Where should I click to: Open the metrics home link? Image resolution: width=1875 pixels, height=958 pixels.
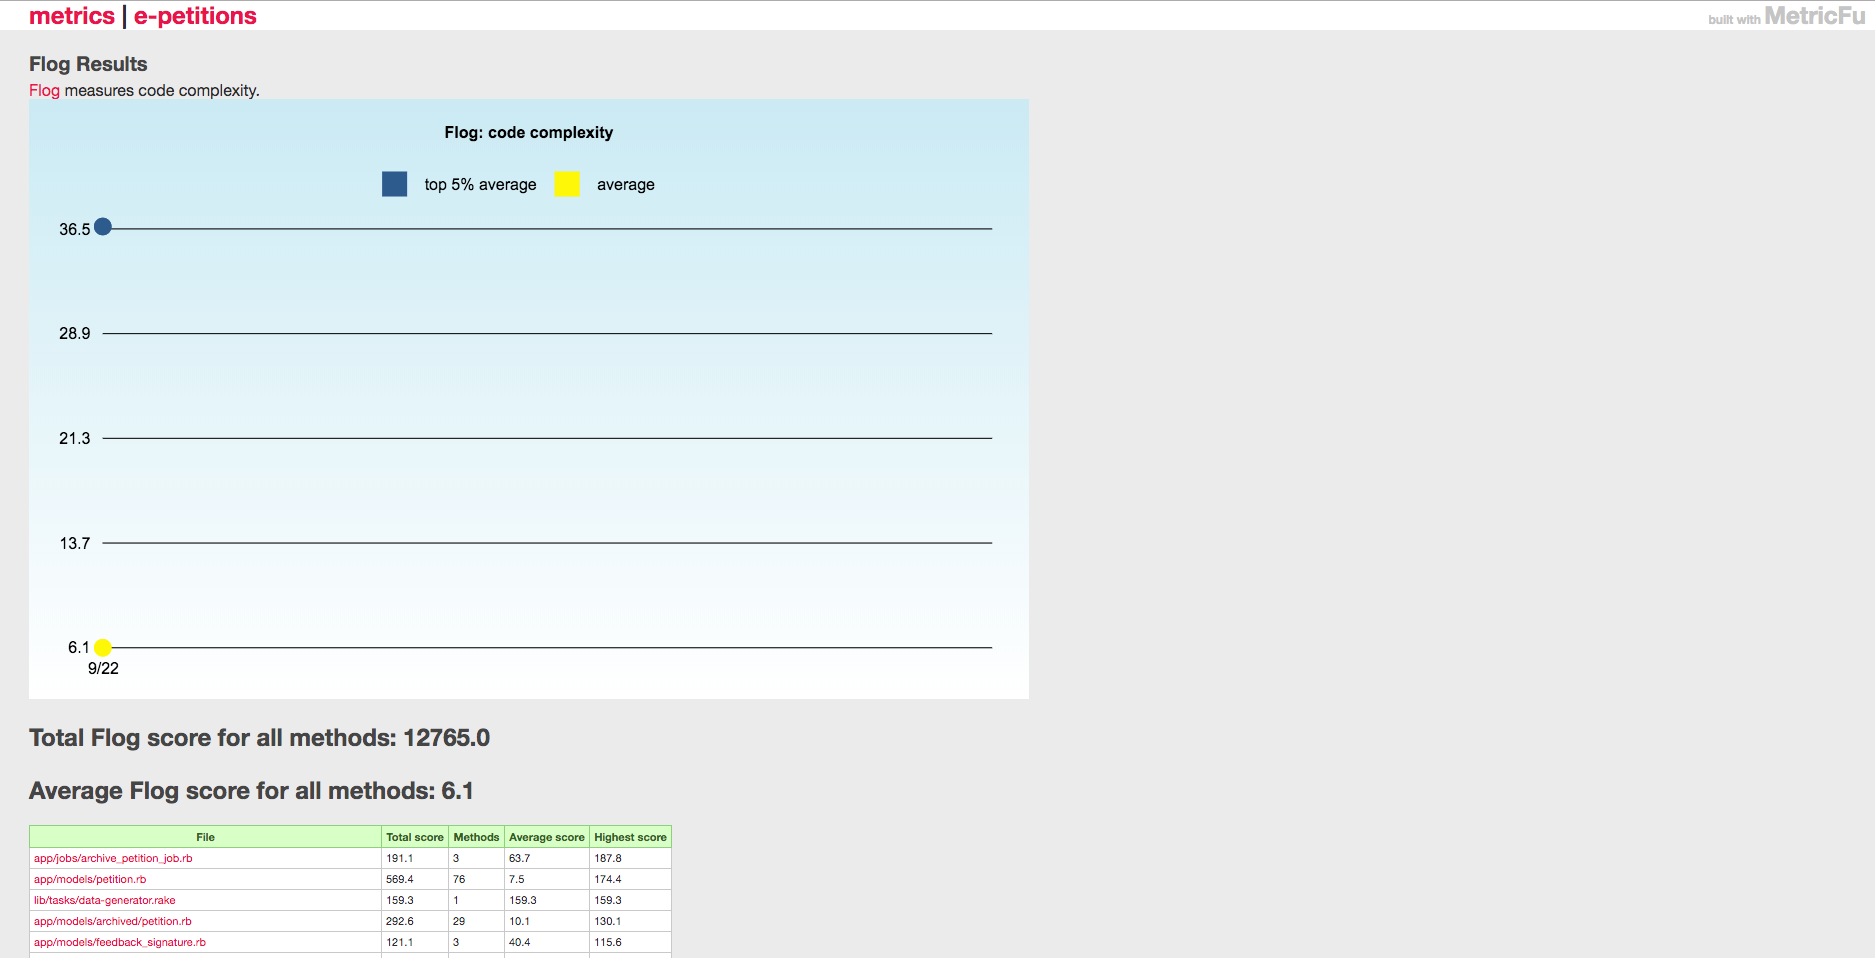(x=72, y=16)
